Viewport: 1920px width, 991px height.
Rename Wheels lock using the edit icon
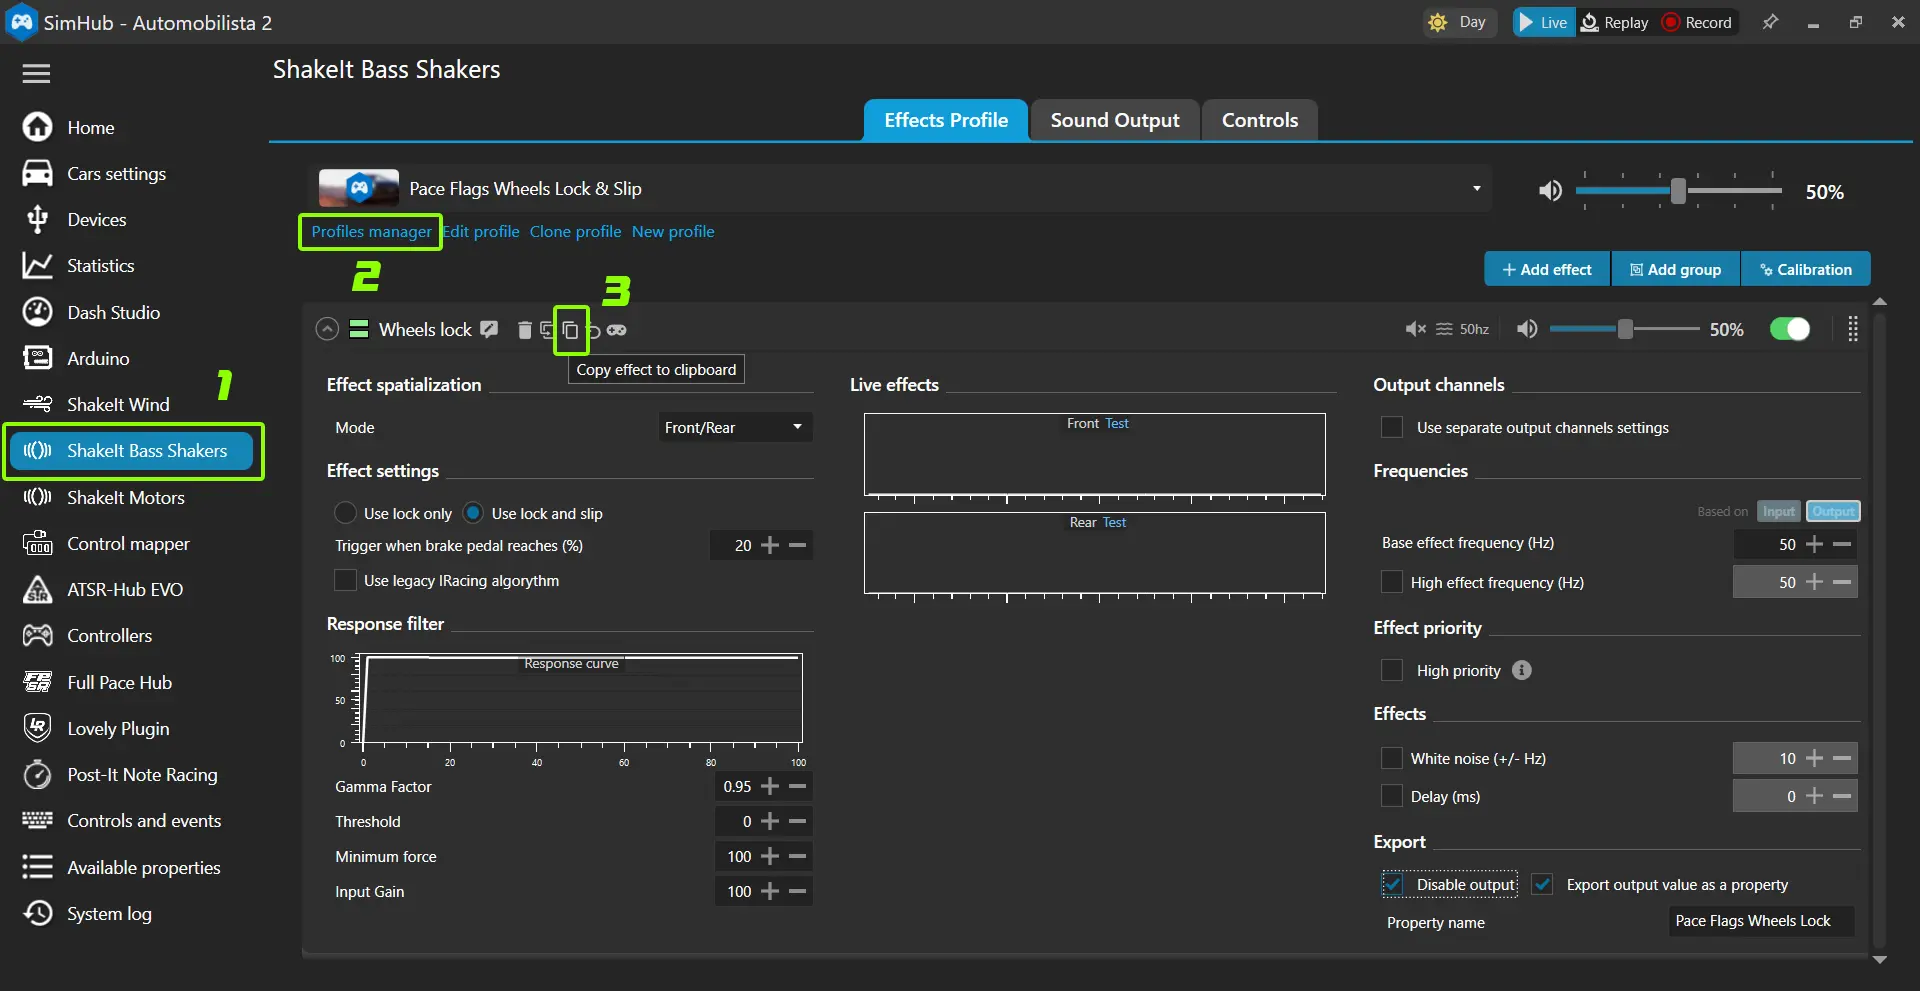489,330
